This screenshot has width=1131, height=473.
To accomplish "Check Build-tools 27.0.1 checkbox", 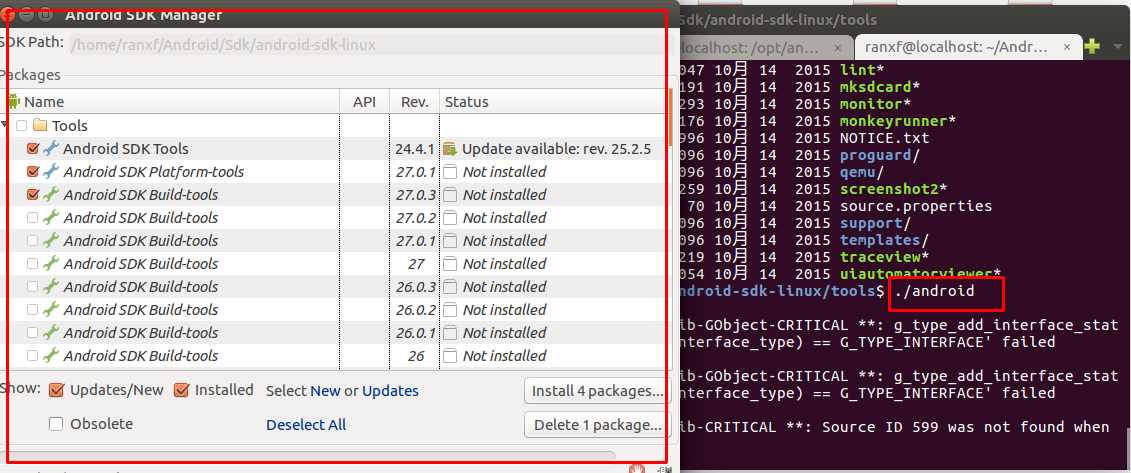I will (x=32, y=241).
